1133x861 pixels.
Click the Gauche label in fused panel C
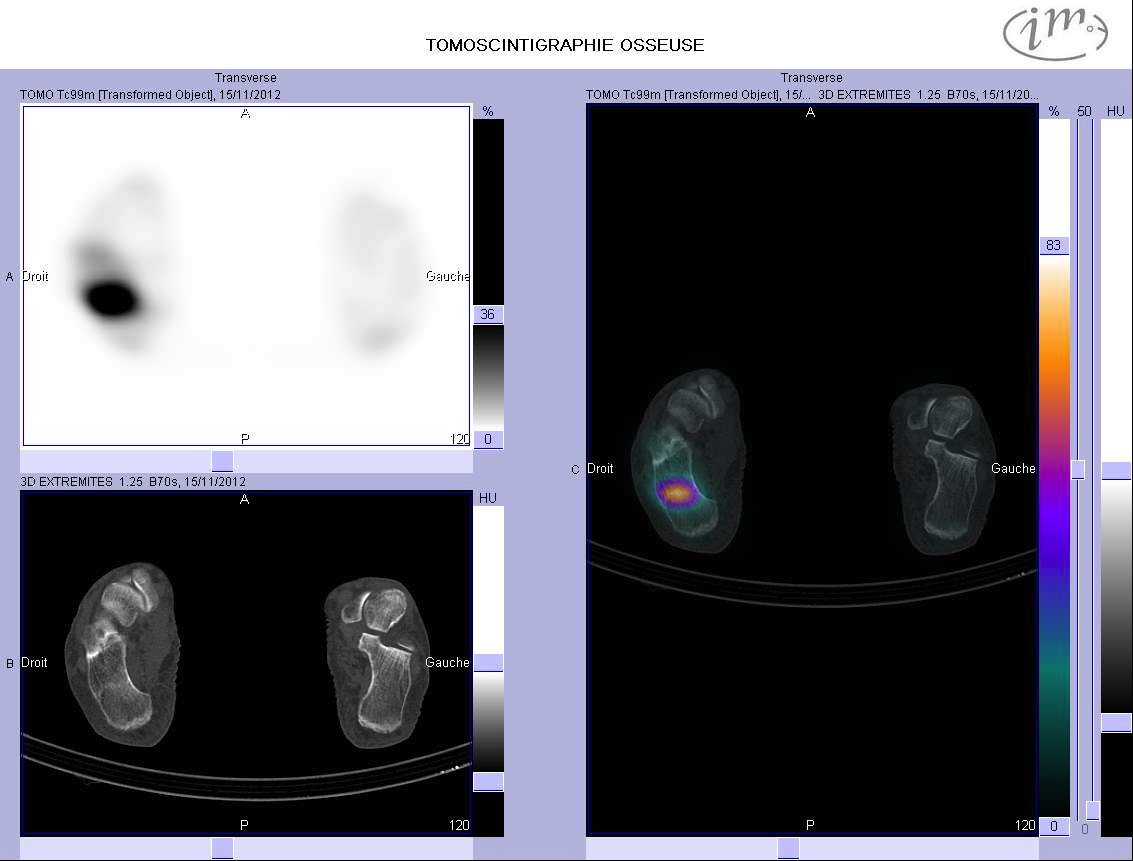point(1013,469)
